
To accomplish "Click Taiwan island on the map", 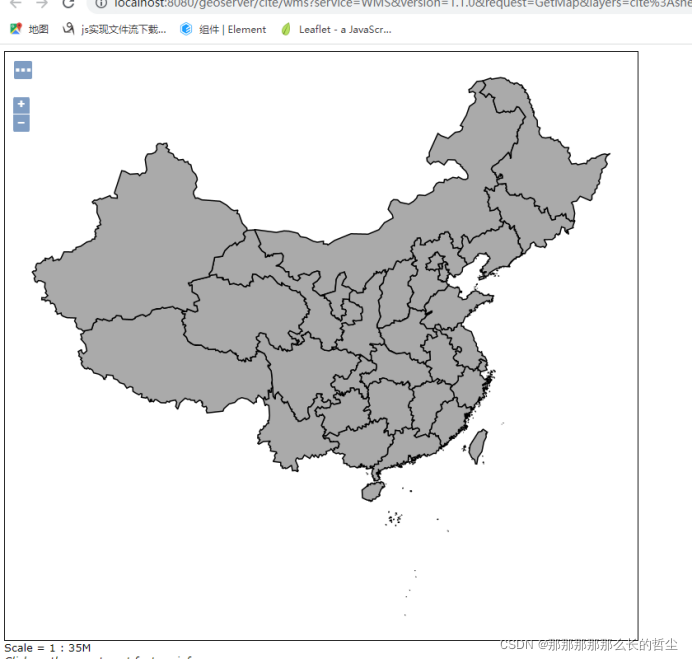I will [x=478, y=446].
